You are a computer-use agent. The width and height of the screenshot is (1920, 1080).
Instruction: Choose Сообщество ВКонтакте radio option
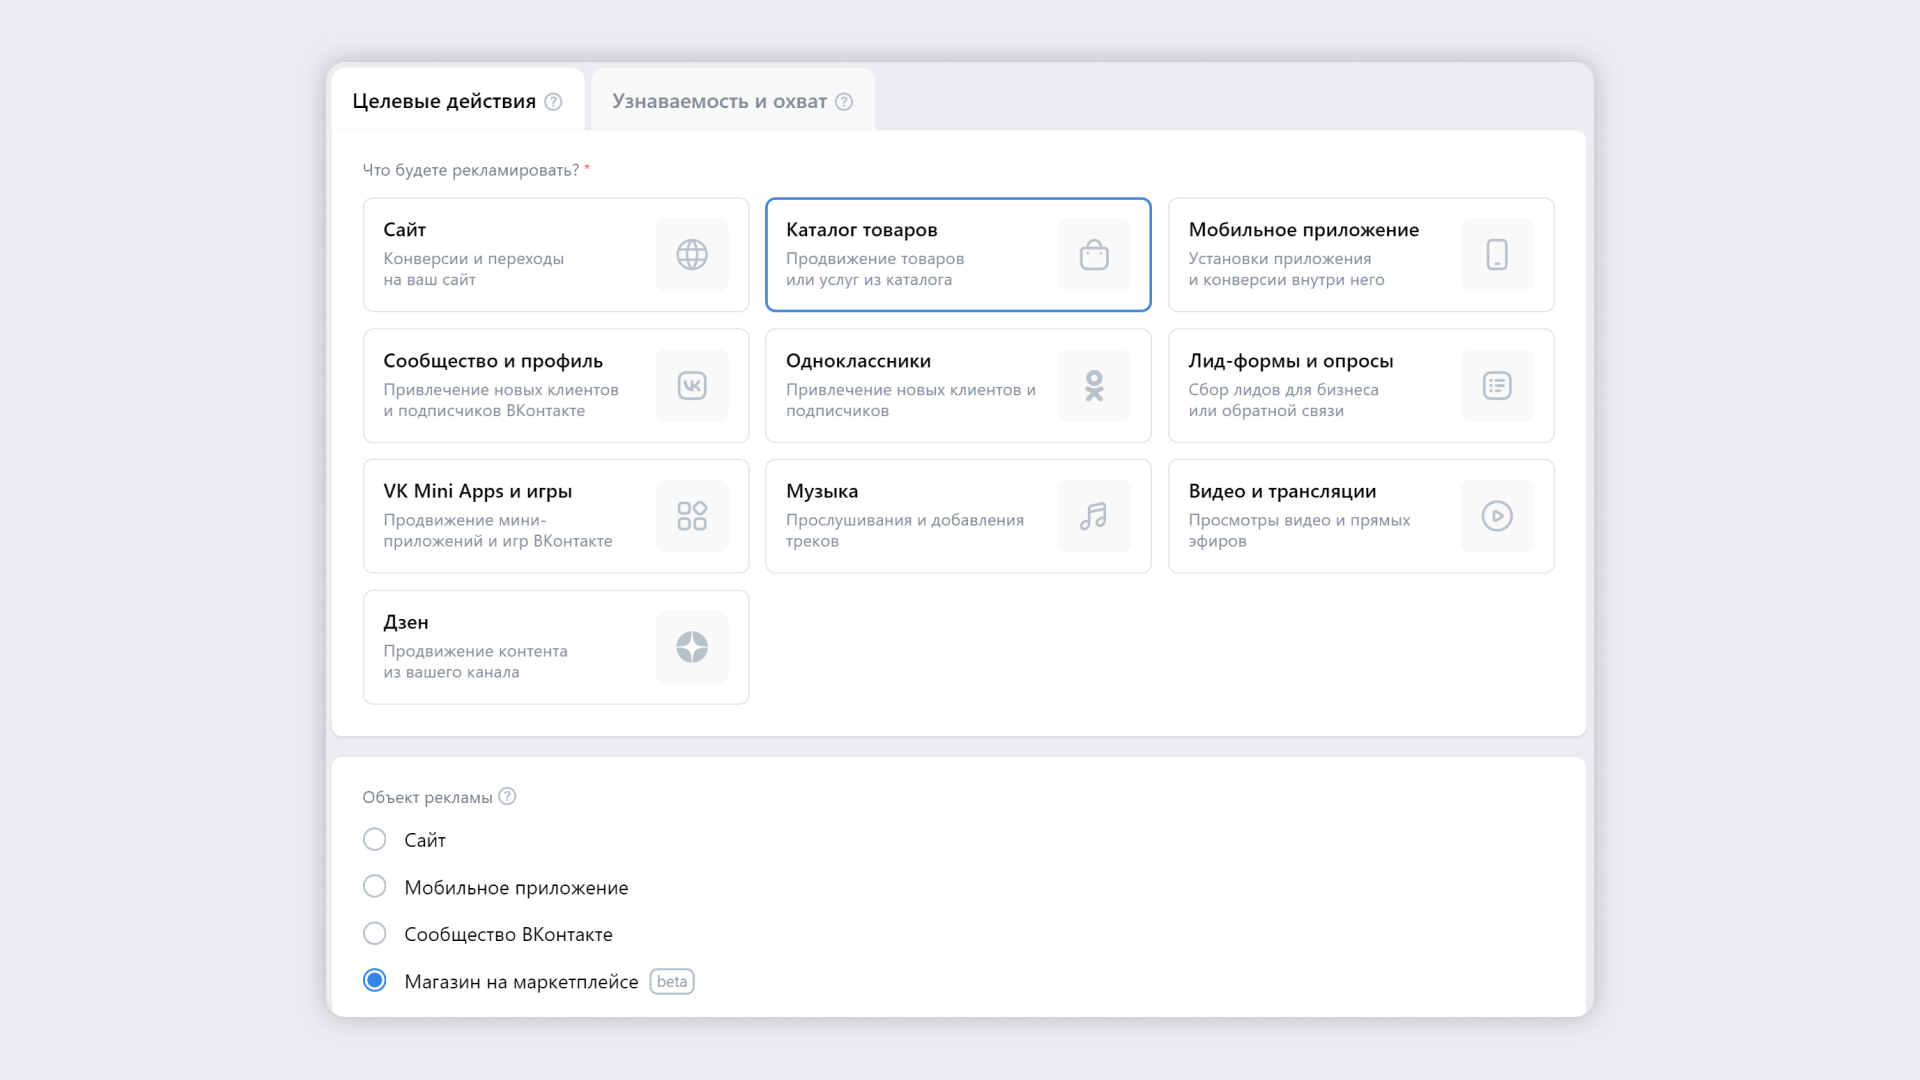point(375,933)
